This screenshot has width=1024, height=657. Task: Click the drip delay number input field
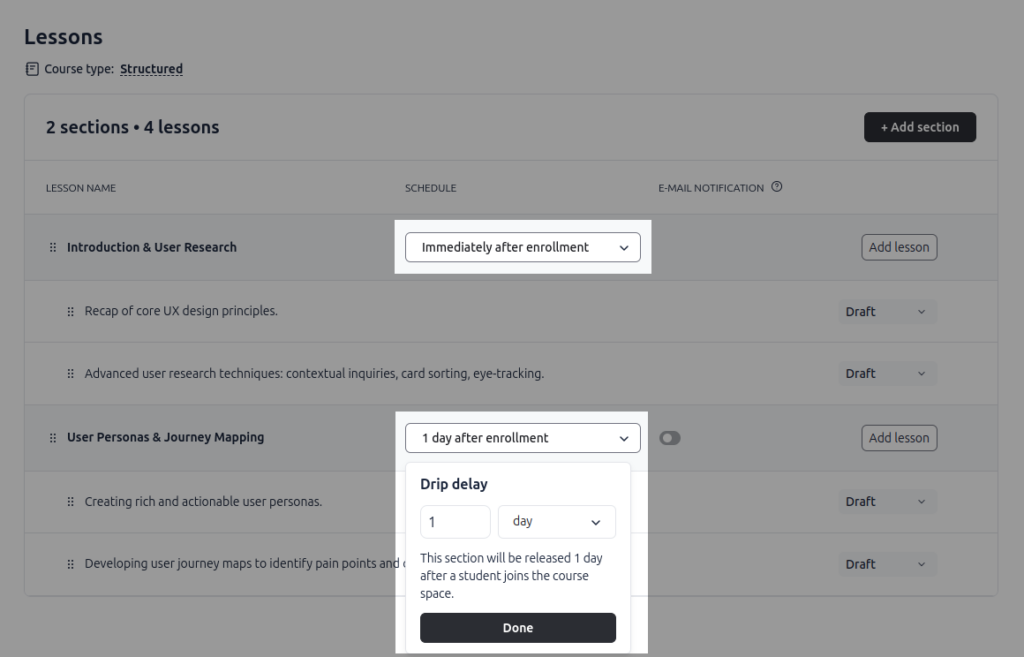455,521
